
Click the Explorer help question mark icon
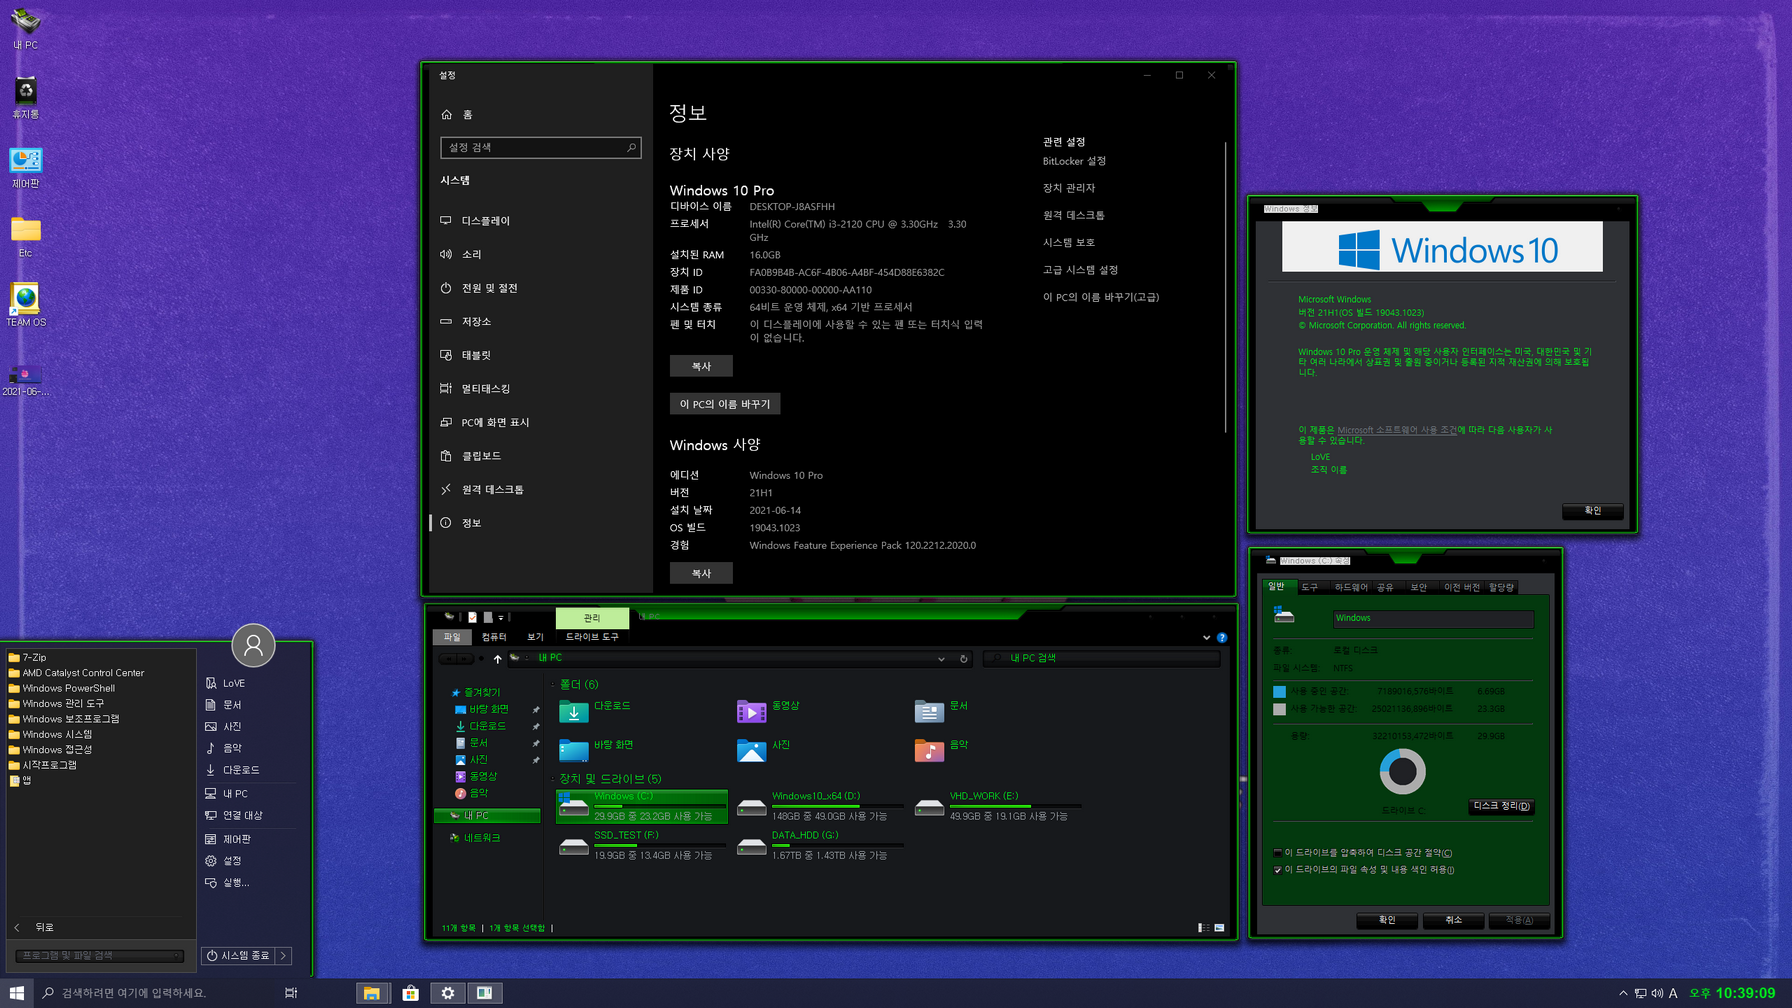[x=1222, y=637]
